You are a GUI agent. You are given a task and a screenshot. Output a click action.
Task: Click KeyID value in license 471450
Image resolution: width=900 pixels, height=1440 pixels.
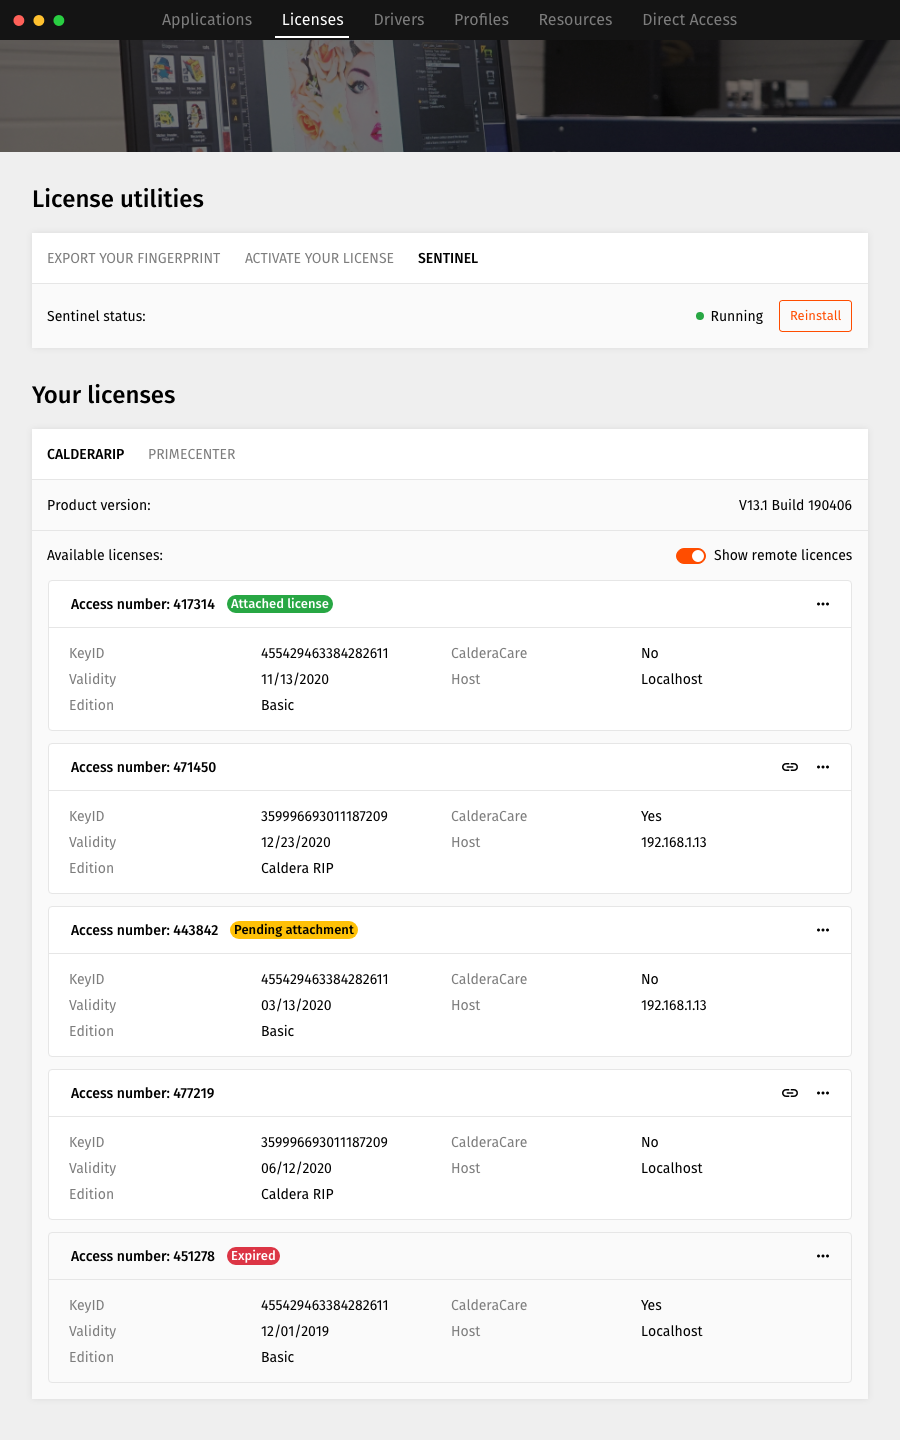point(324,816)
